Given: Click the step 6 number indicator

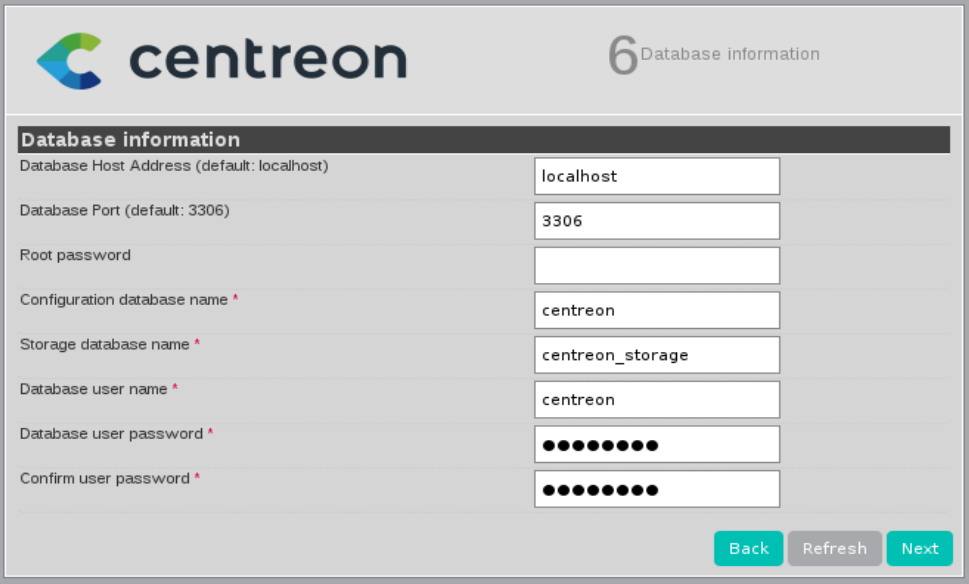Looking at the screenshot, I should [x=622, y=57].
